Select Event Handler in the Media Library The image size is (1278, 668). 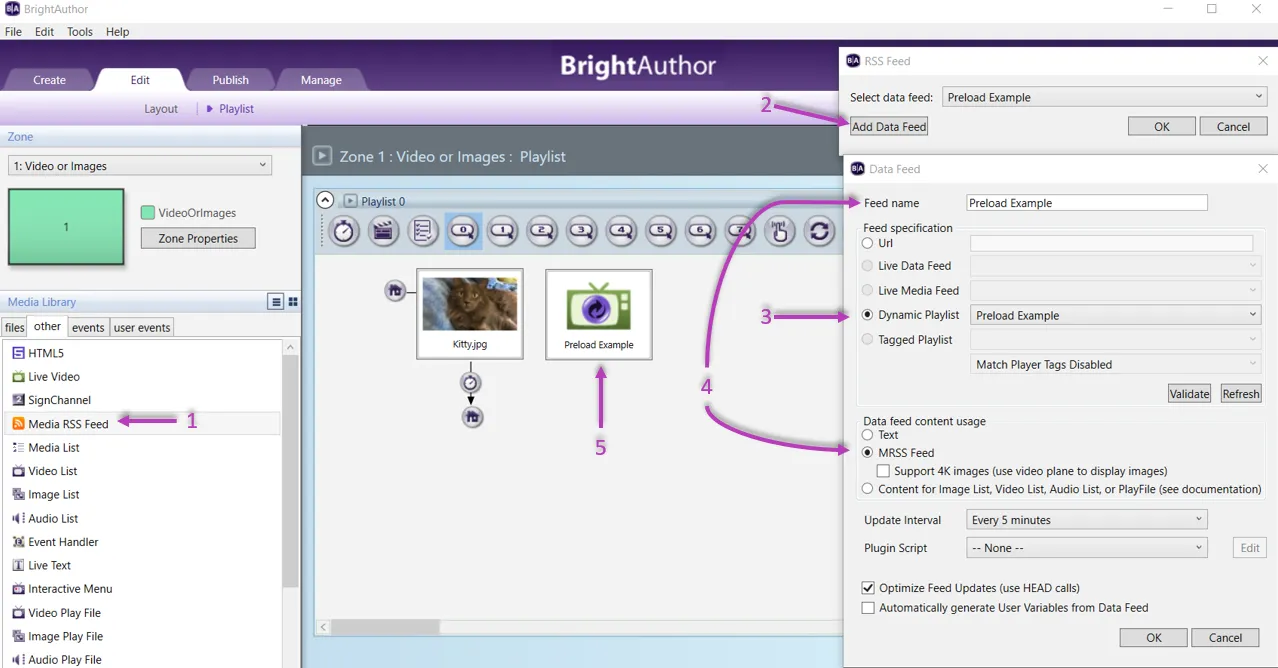(x=55, y=542)
